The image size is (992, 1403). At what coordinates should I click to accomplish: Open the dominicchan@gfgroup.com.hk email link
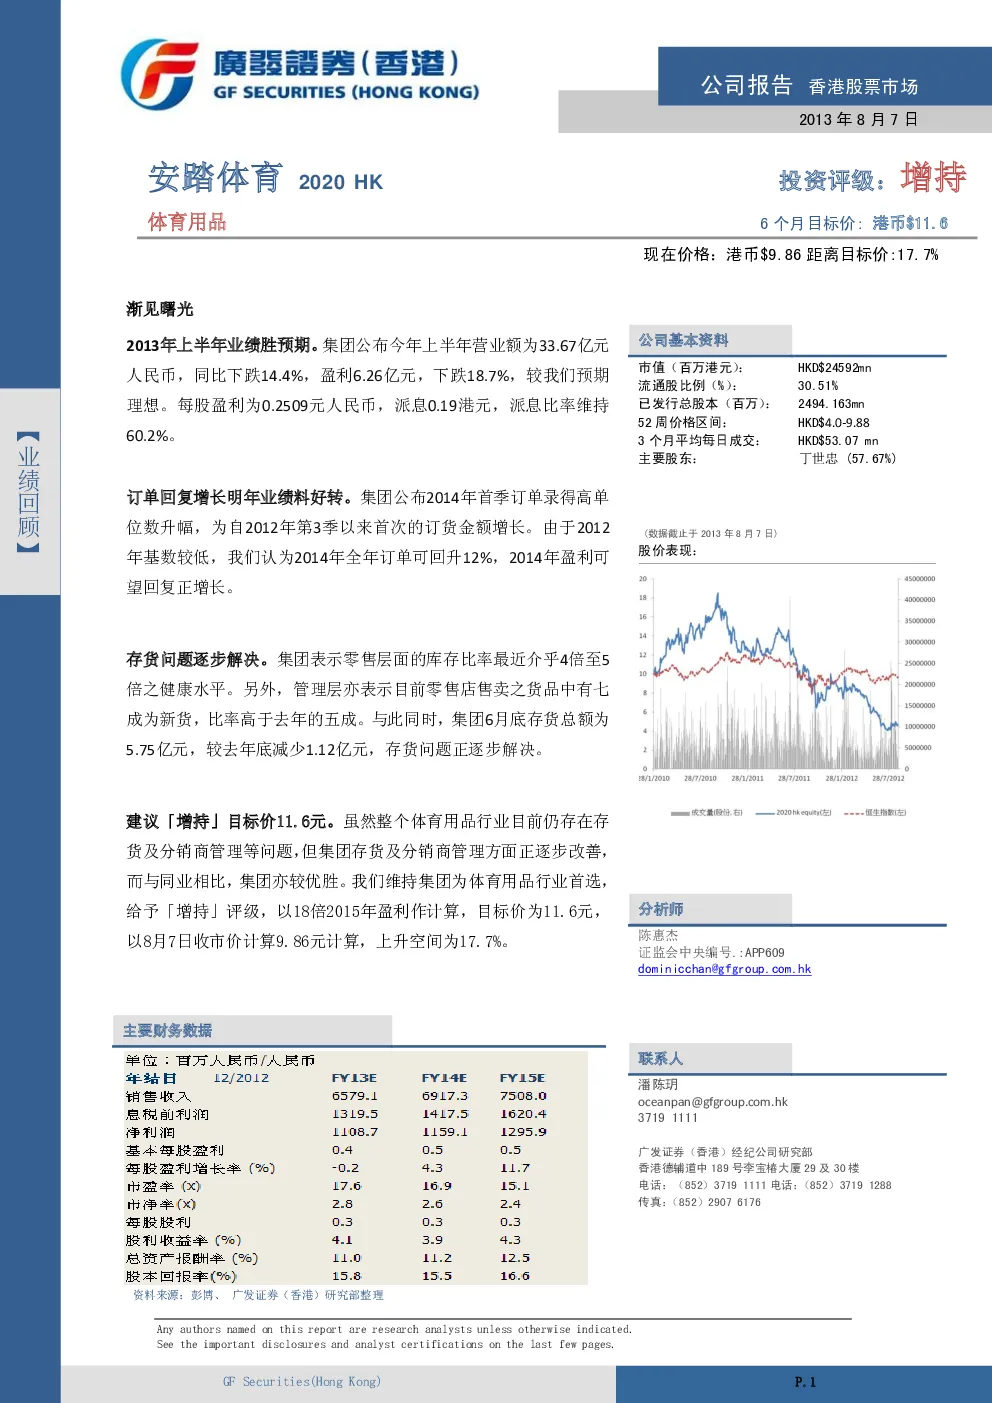724,969
